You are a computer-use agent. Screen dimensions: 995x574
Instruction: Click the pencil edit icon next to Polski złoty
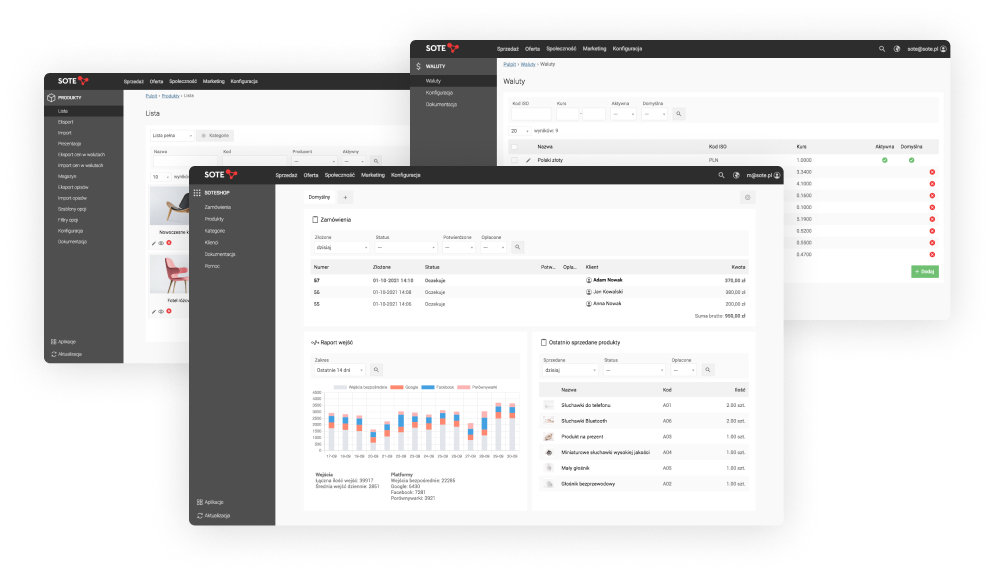528,160
